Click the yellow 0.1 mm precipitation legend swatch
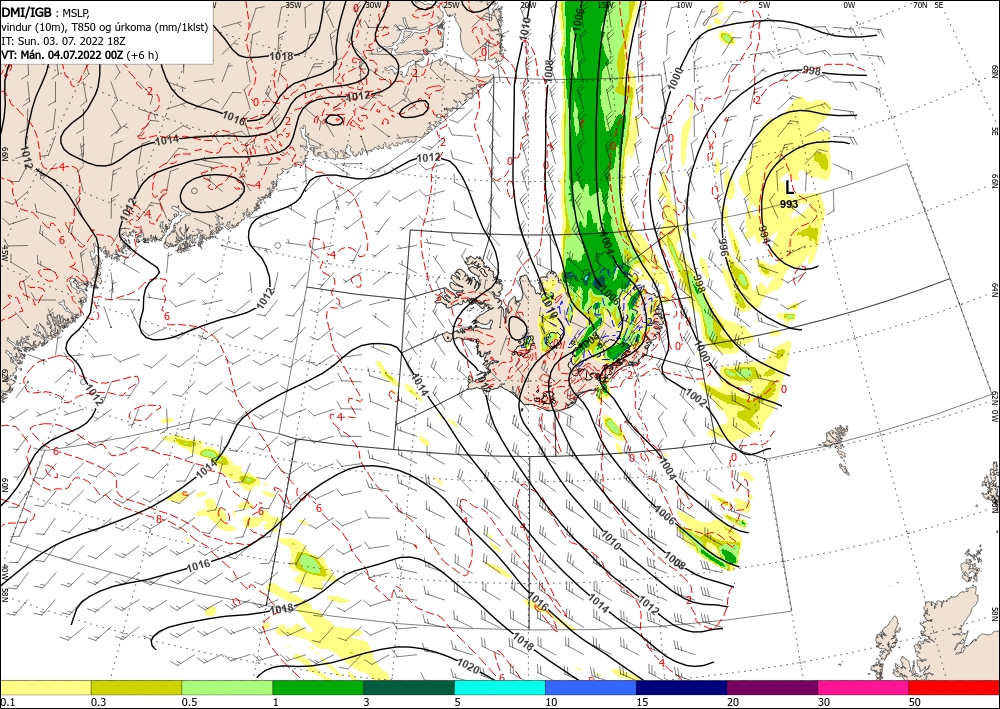The image size is (1000, 709). tap(45, 687)
